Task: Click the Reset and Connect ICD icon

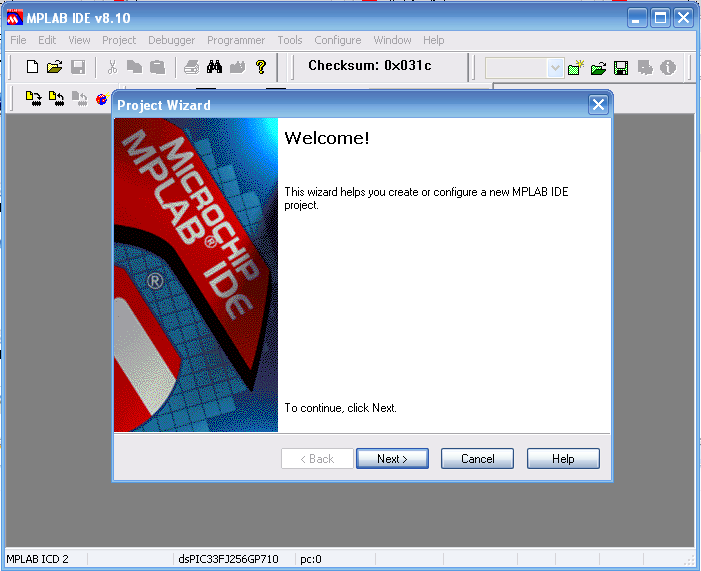Action: [x=102, y=98]
